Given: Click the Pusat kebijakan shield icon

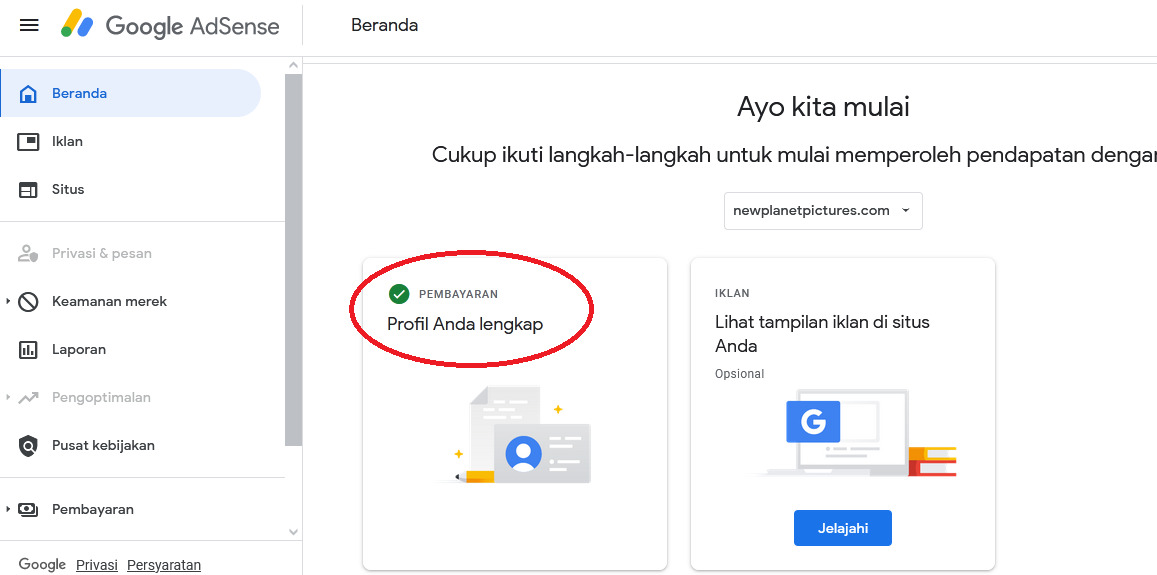Looking at the screenshot, I should coord(28,446).
